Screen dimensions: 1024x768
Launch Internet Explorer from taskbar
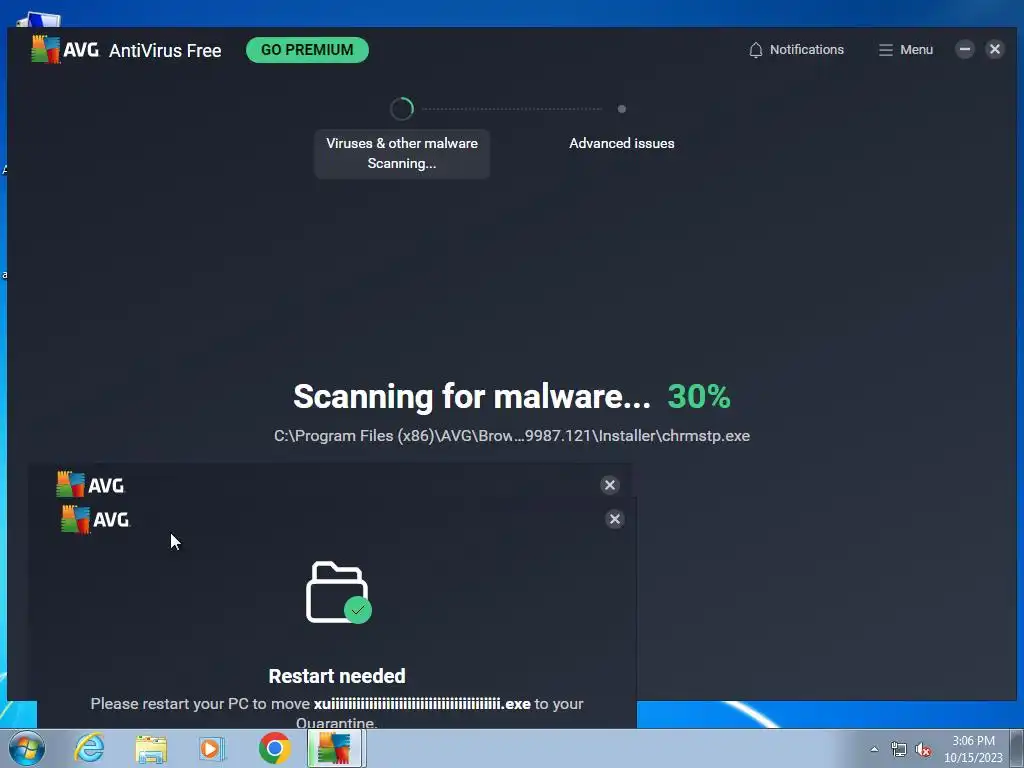[x=89, y=748]
